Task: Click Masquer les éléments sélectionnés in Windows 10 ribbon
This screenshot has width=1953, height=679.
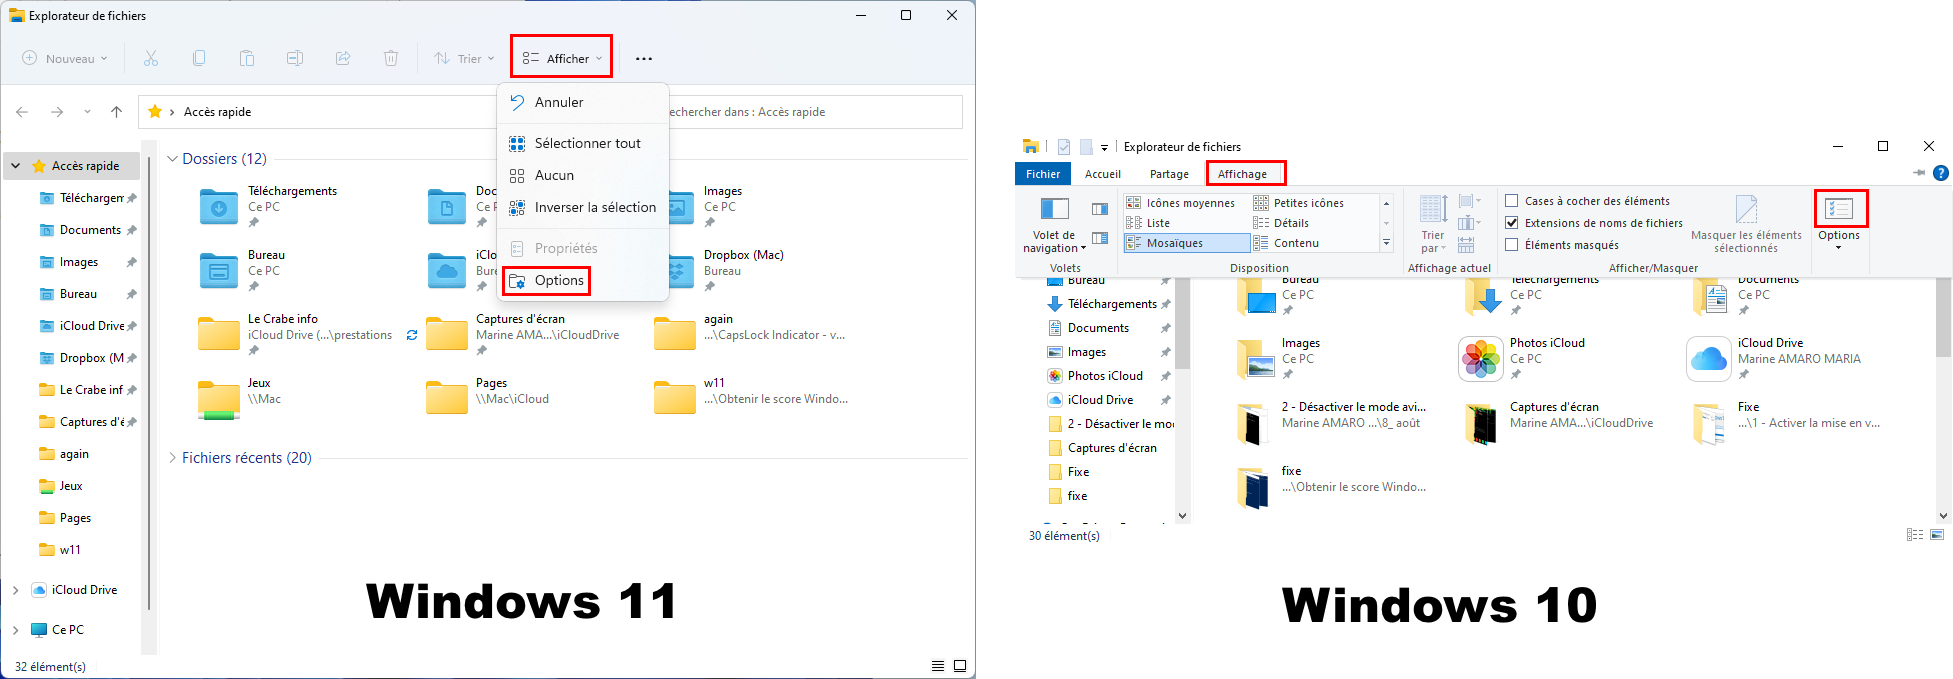Action: 1746,225
